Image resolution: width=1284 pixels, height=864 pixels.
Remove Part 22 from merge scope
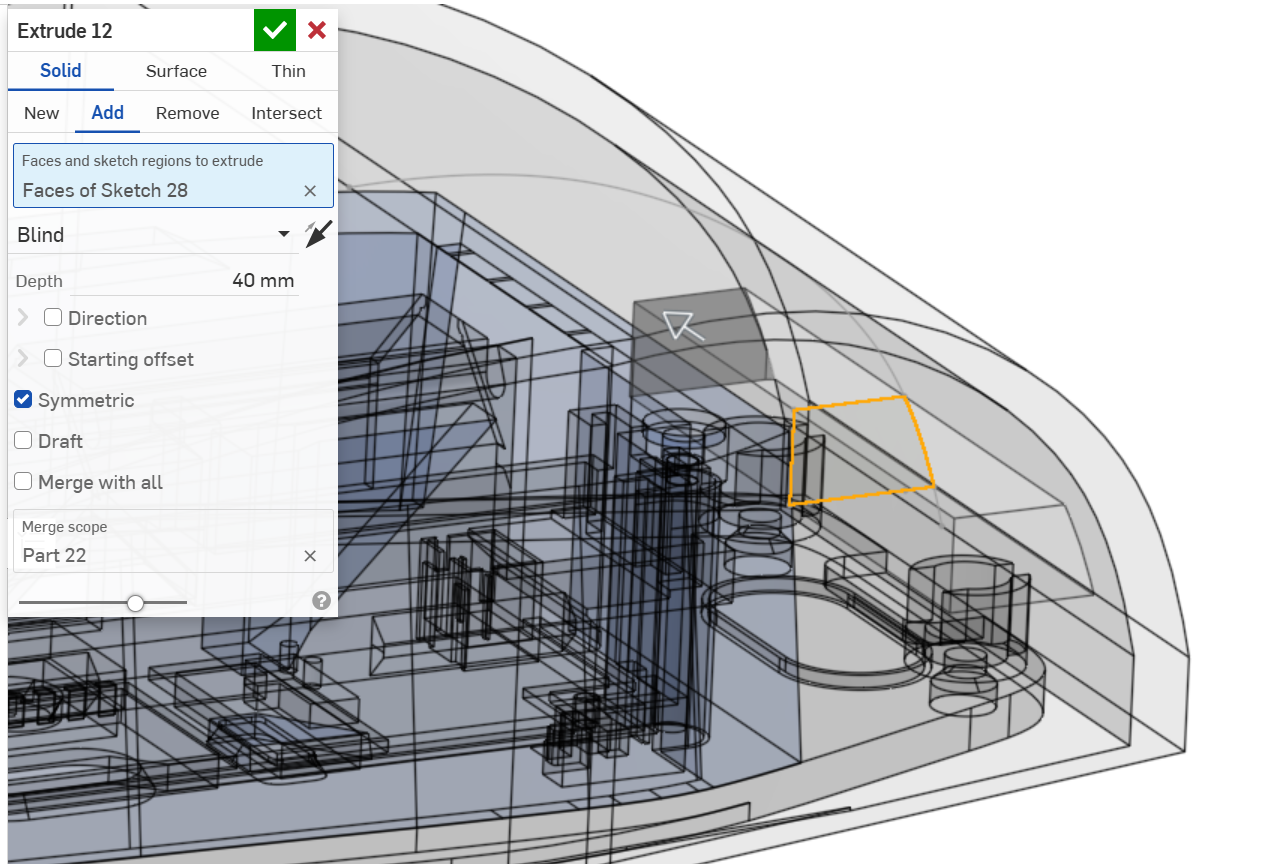point(310,556)
